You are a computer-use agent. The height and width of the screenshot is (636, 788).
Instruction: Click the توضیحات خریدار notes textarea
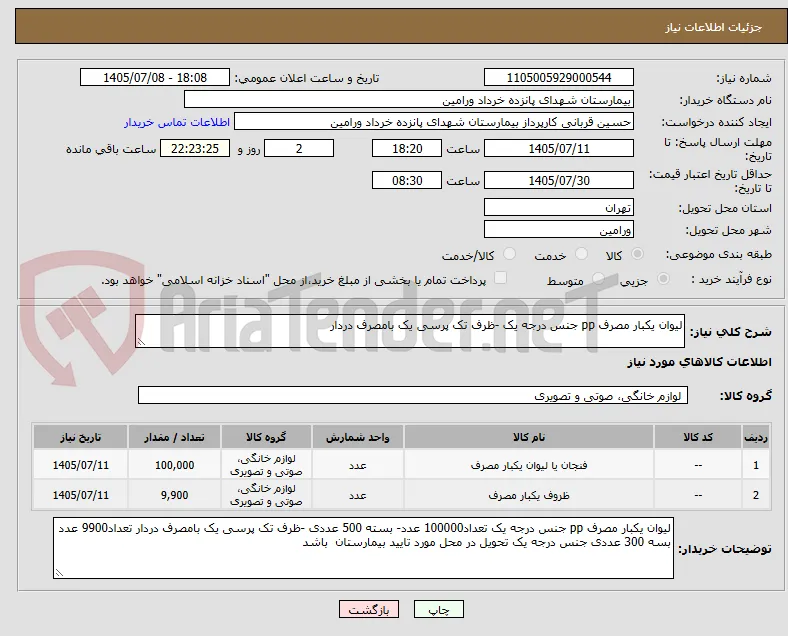tap(363, 548)
